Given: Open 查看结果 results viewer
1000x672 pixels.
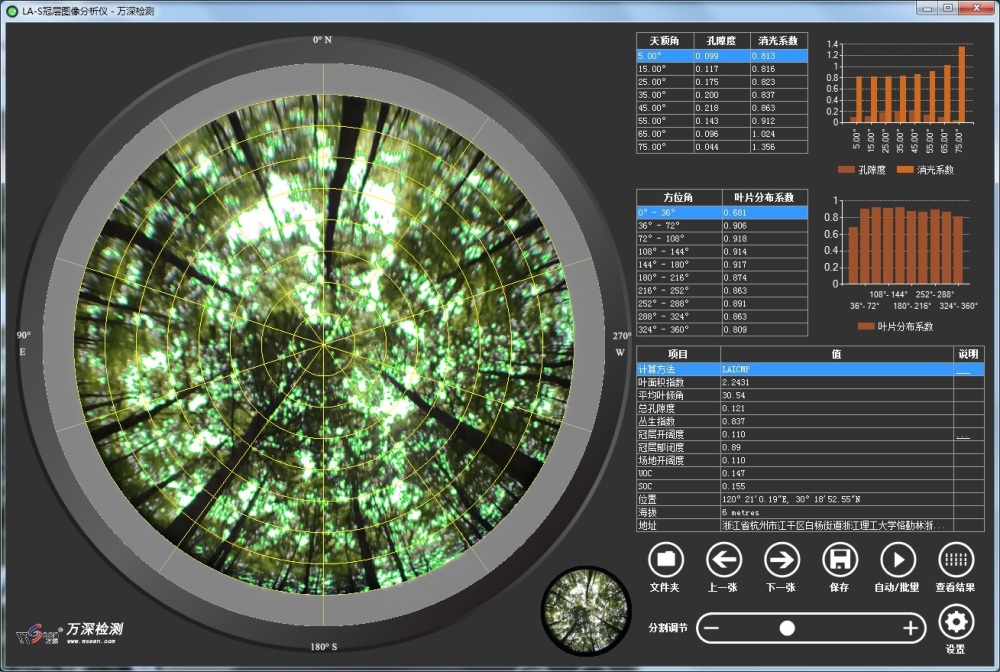Looking at the screenshot, I should [x=955, y=560].
